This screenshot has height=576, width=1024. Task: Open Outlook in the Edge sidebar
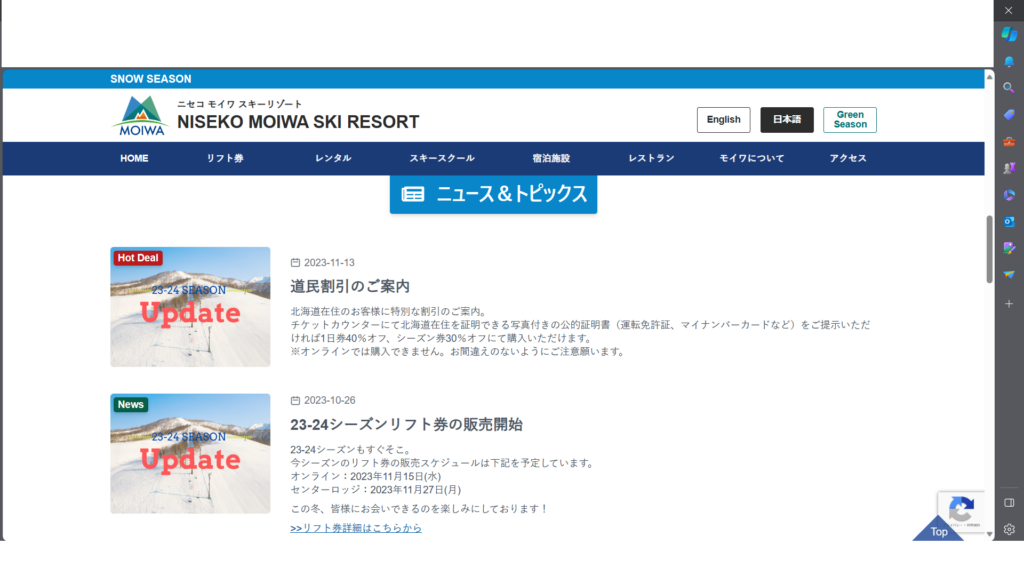(x=1009, y=221)
